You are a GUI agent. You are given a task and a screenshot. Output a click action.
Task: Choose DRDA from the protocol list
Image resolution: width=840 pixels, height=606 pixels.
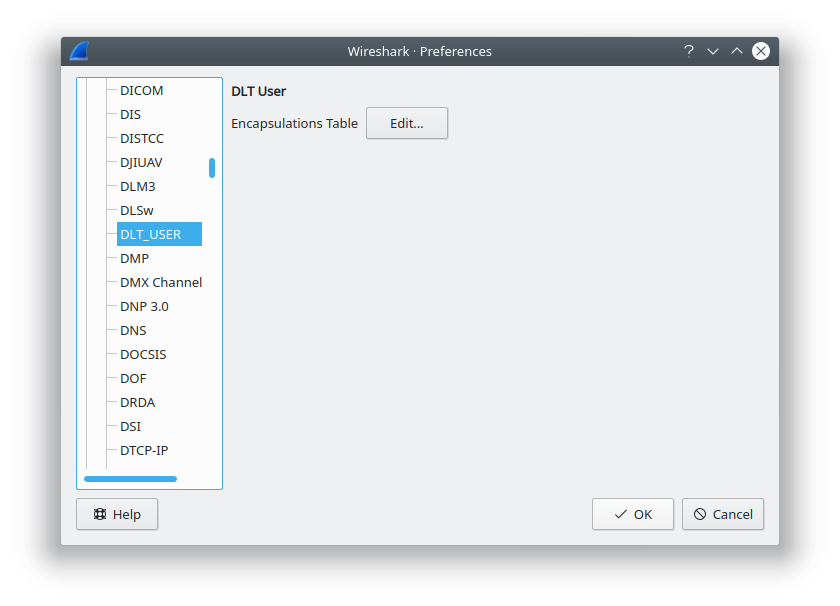(137, 402)
